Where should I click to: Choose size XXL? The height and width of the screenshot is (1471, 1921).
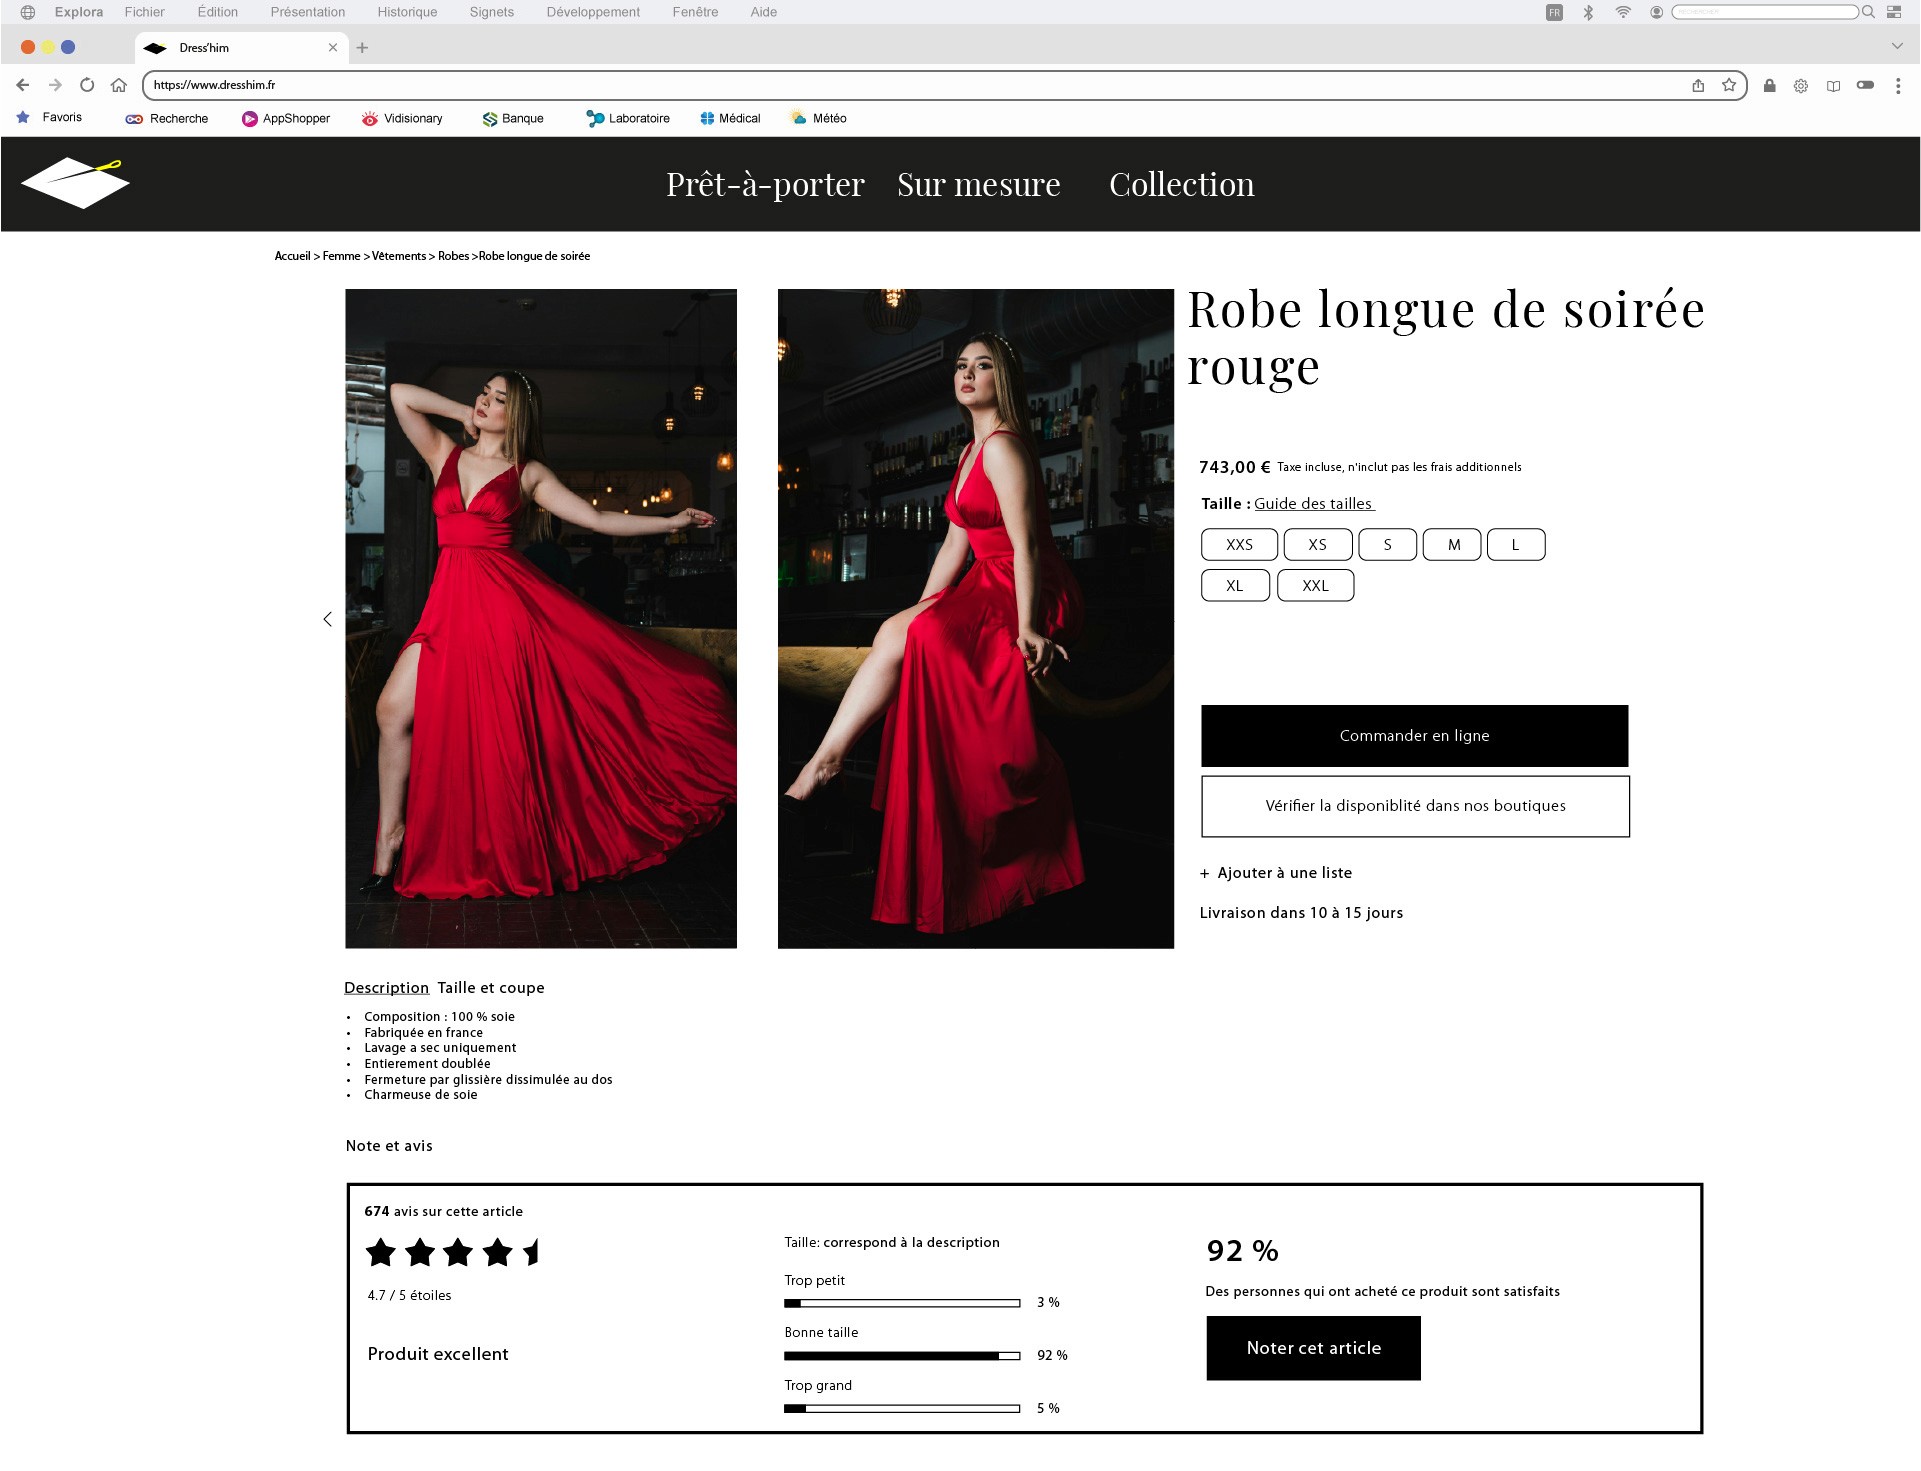tap(1315, 586)
